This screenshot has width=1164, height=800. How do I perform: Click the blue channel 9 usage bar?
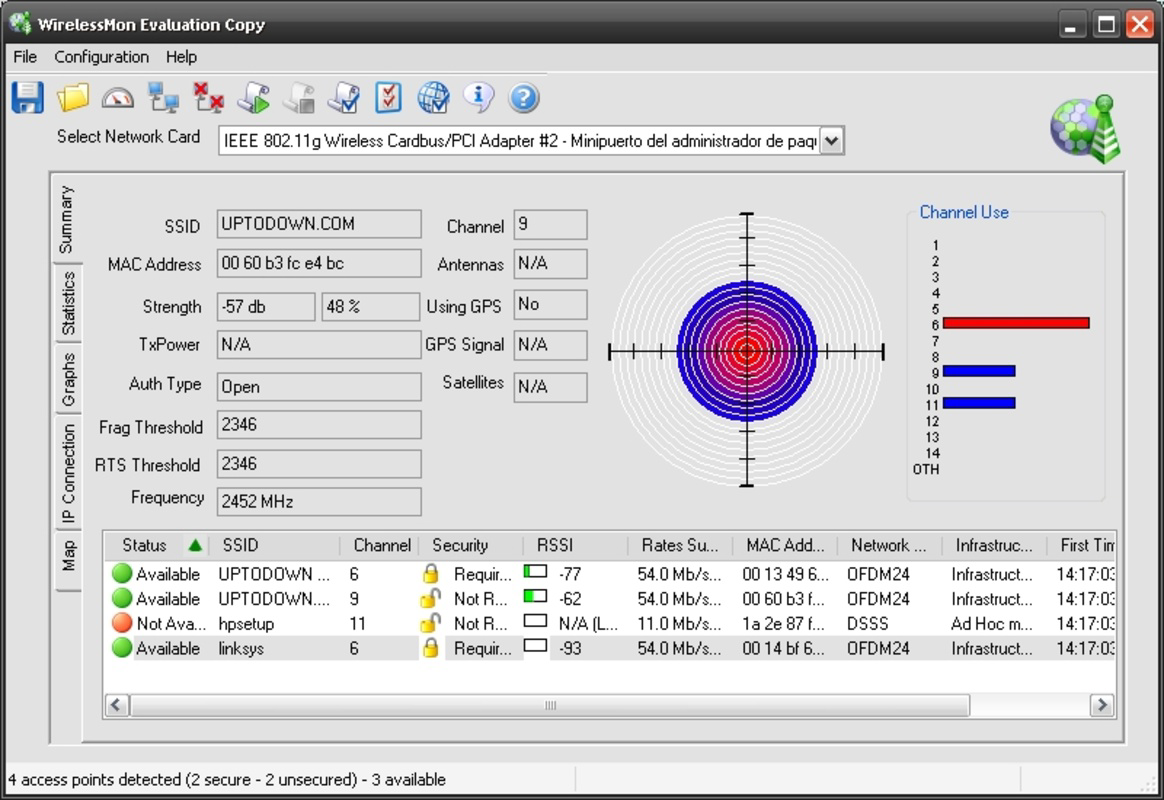(x=978, y=371)
